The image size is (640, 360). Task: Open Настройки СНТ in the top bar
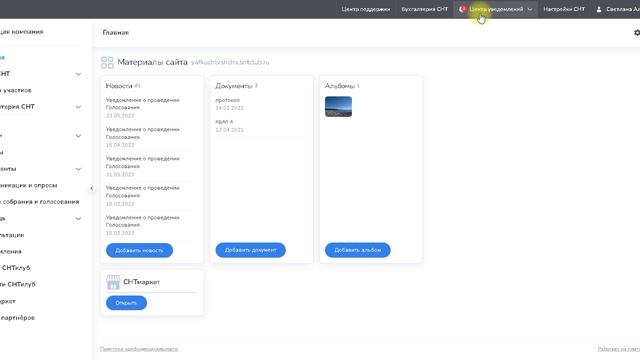point(564,9)
